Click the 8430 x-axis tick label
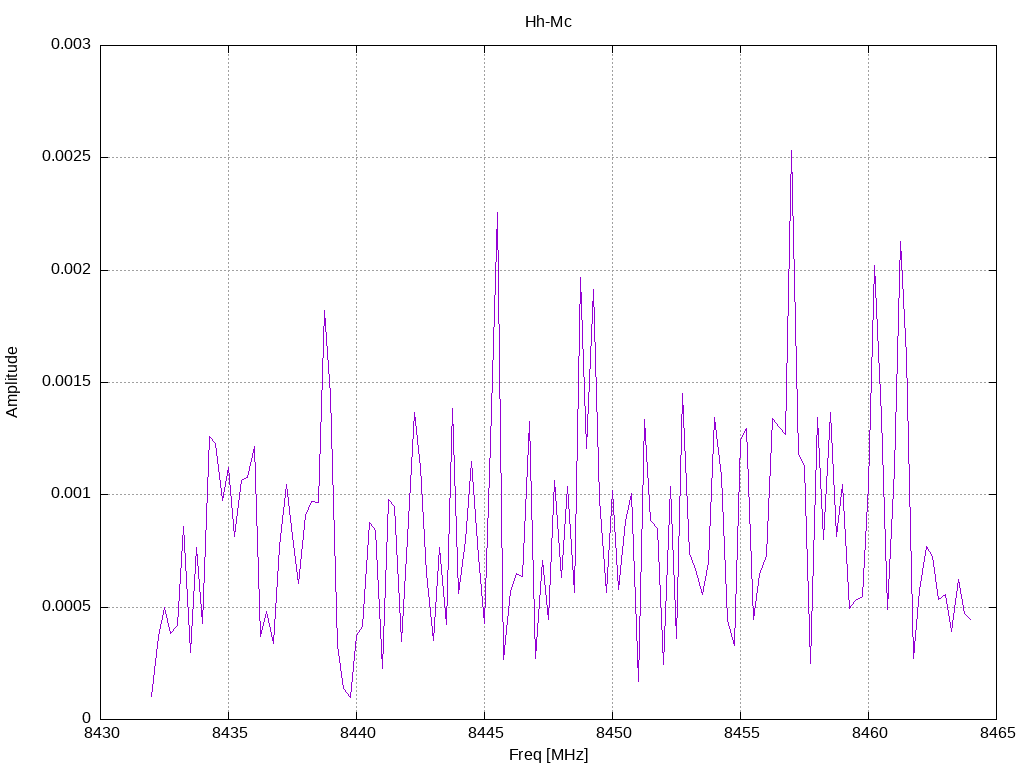This screenshot has height=768, width=1024. point(101,733)
